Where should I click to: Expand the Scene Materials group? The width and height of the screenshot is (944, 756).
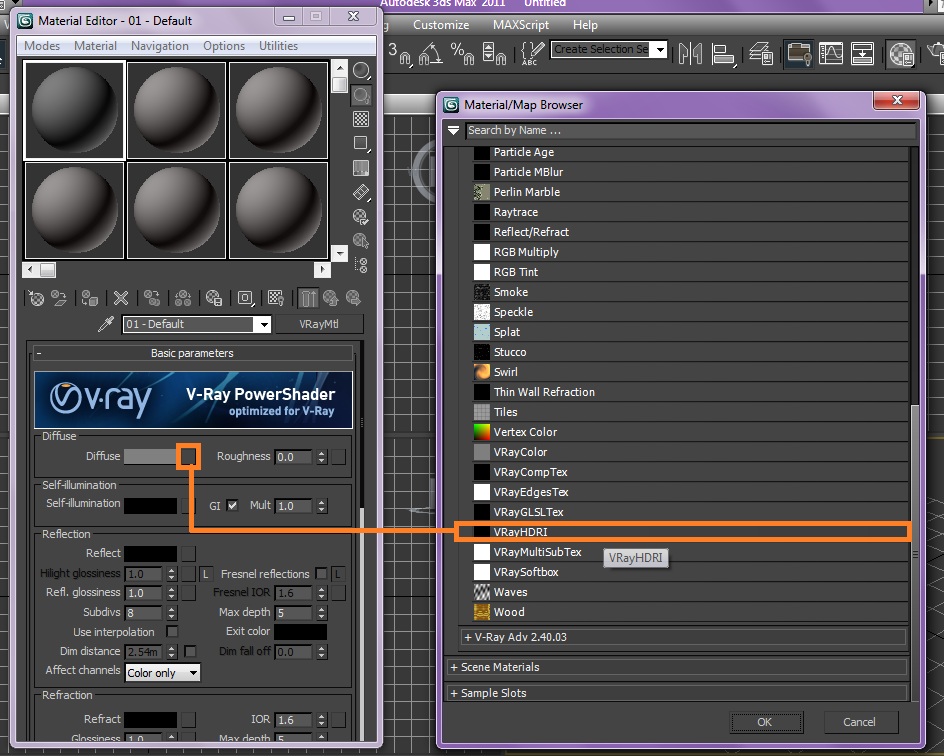click(x=677, y=667)
